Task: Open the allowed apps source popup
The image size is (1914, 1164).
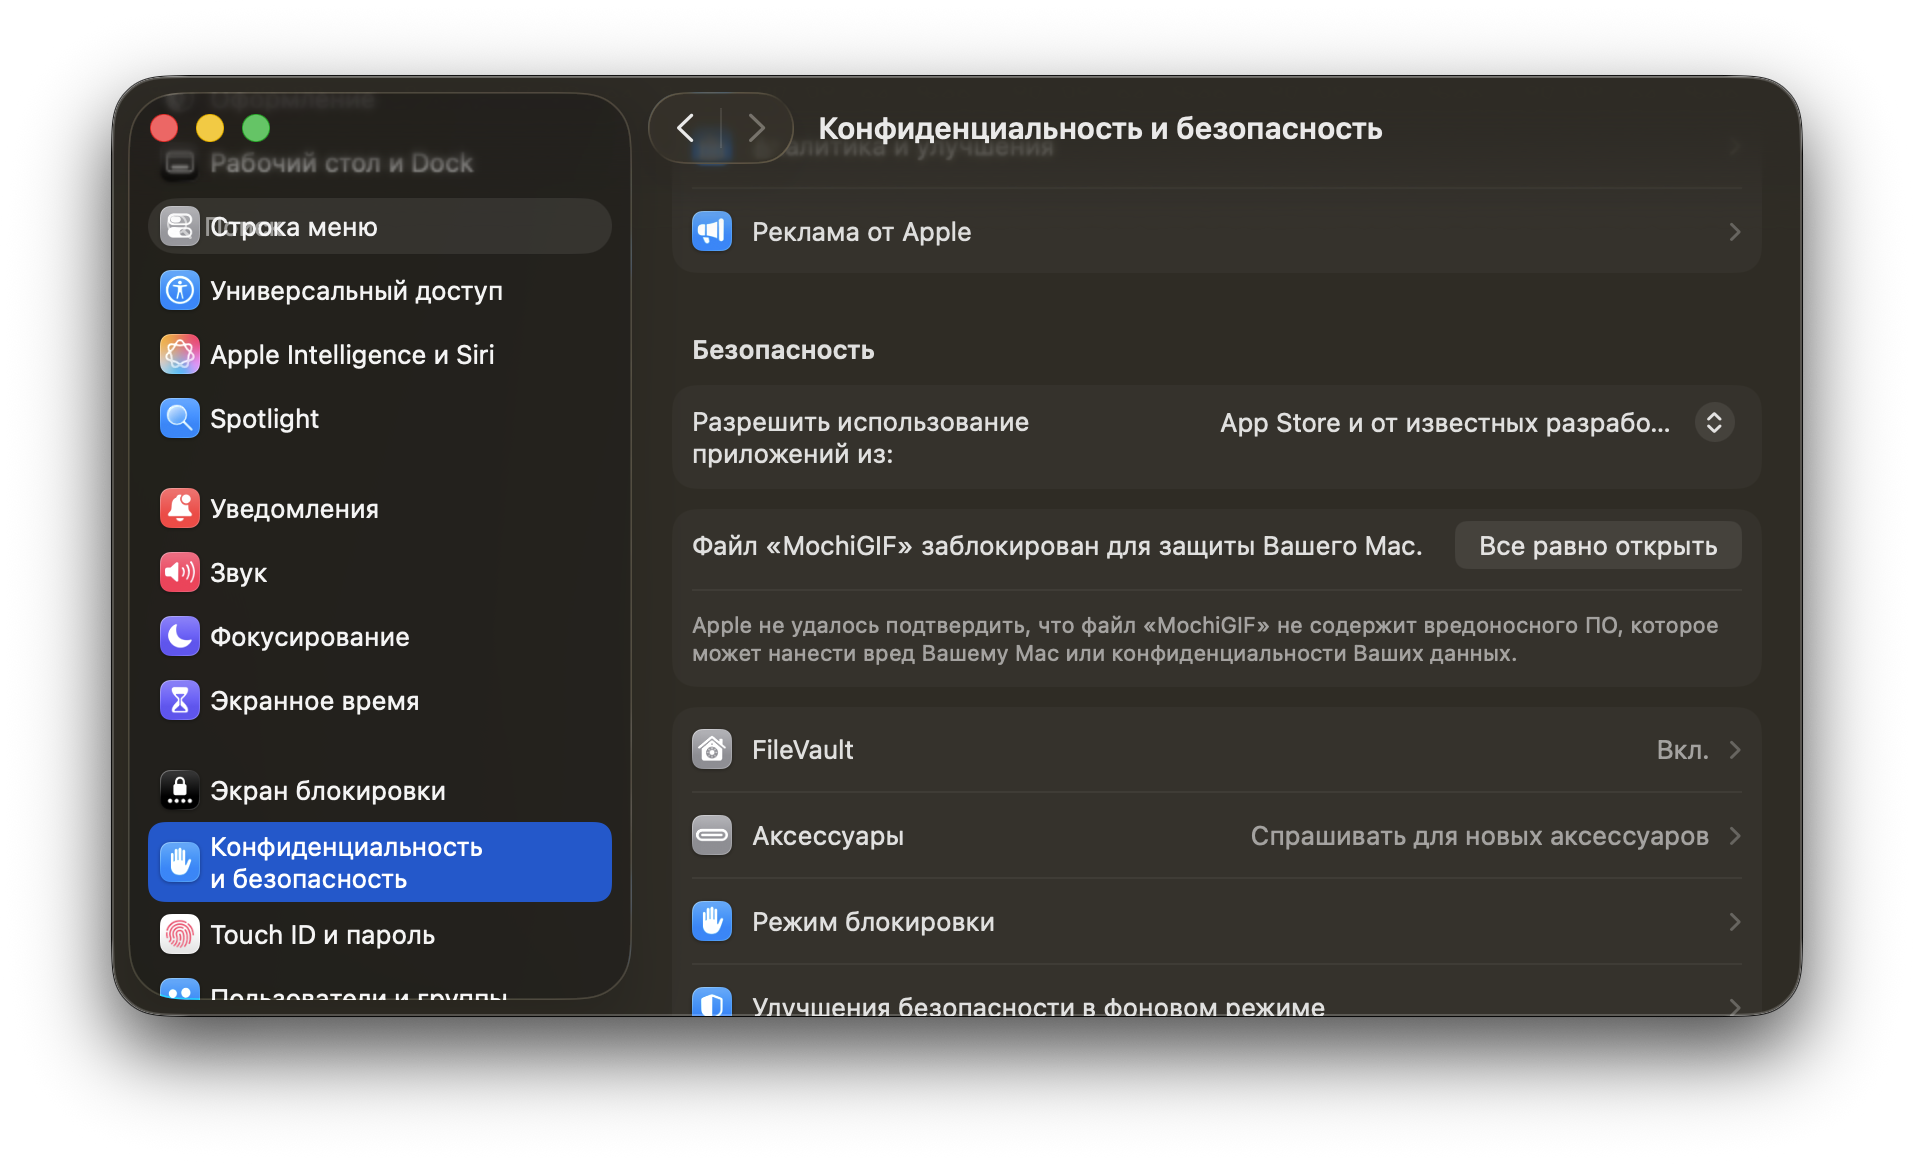Action: tap(1476, 423)
